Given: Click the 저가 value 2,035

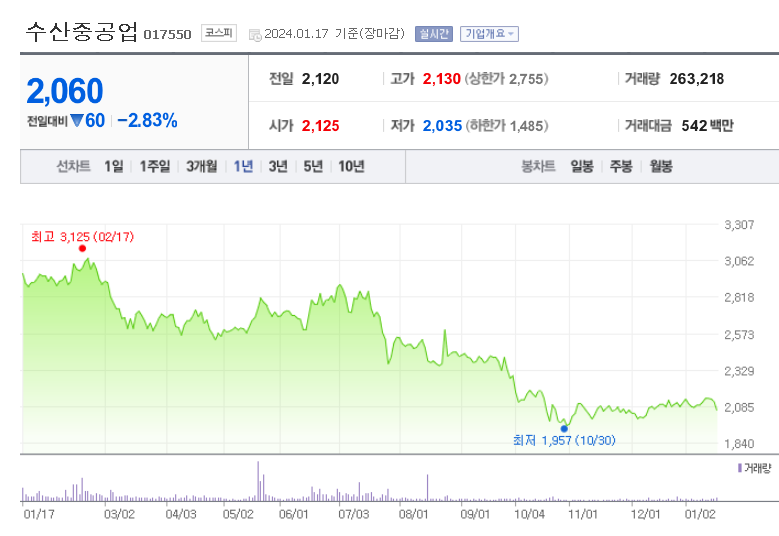Looking at the screenshot, I should [x=442, y=126].
